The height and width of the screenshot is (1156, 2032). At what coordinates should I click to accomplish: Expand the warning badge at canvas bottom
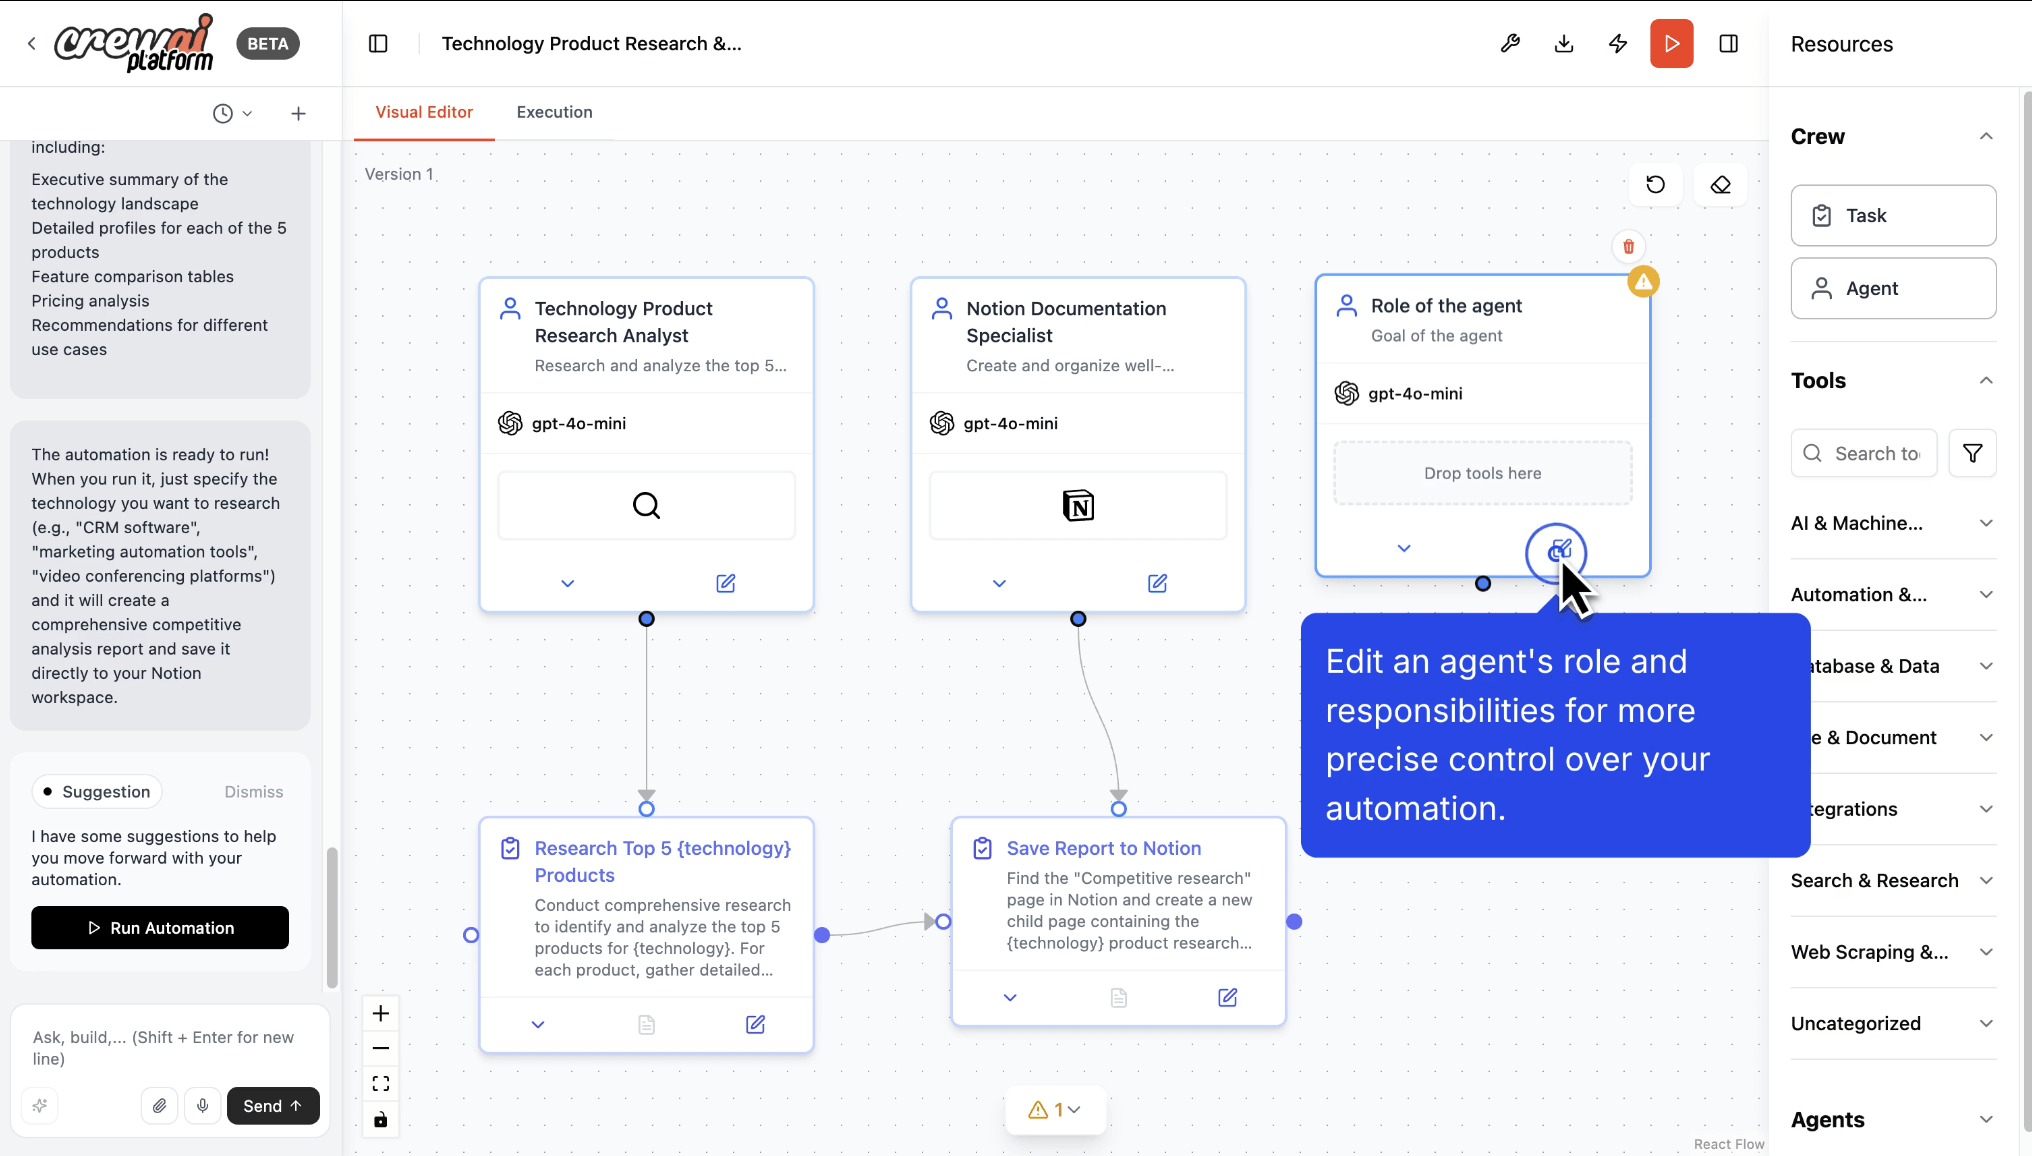[1056, 1109]
